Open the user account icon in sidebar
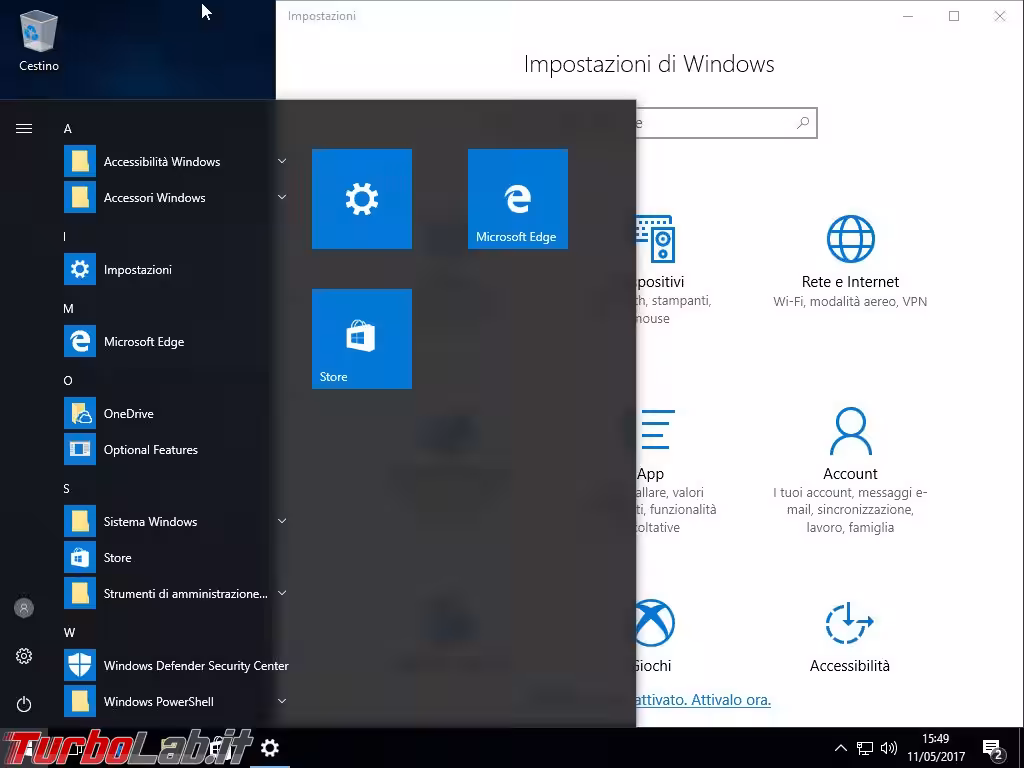Image resolution: width=1024 pixels, height=768 pixels. (x=24, y=608)
